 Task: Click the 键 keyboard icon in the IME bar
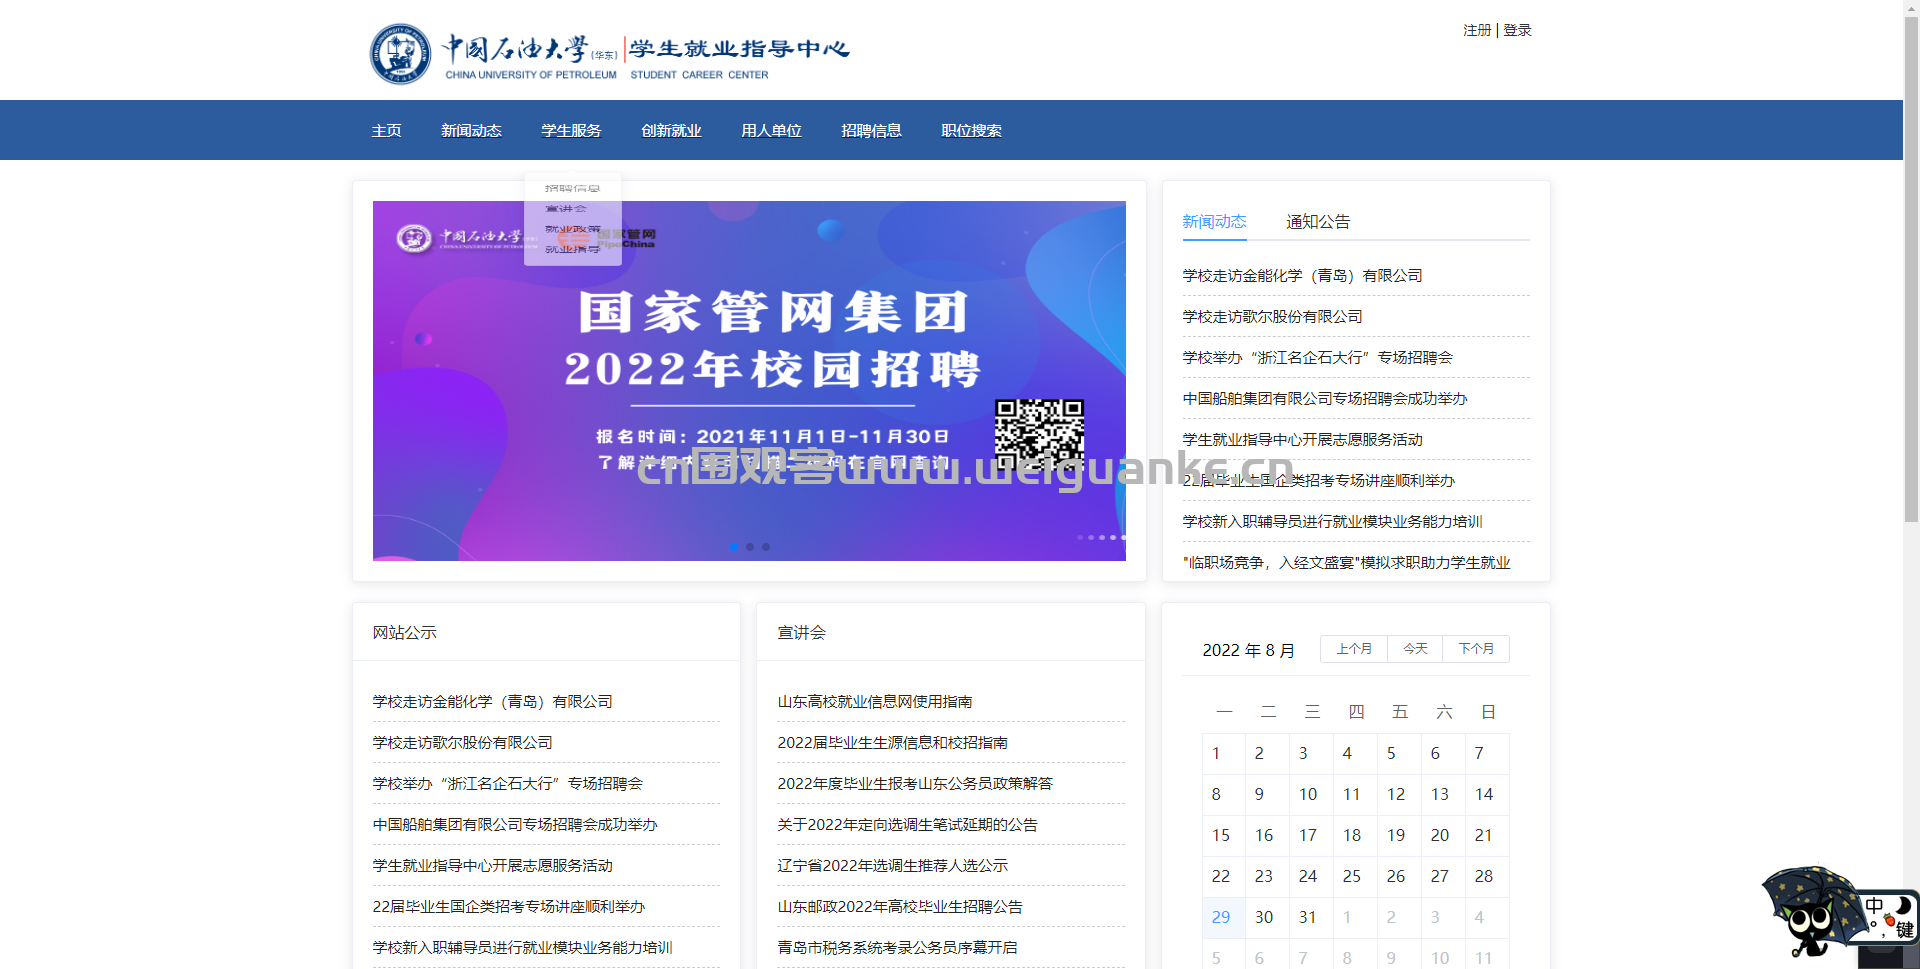[x=1904, y=930]
